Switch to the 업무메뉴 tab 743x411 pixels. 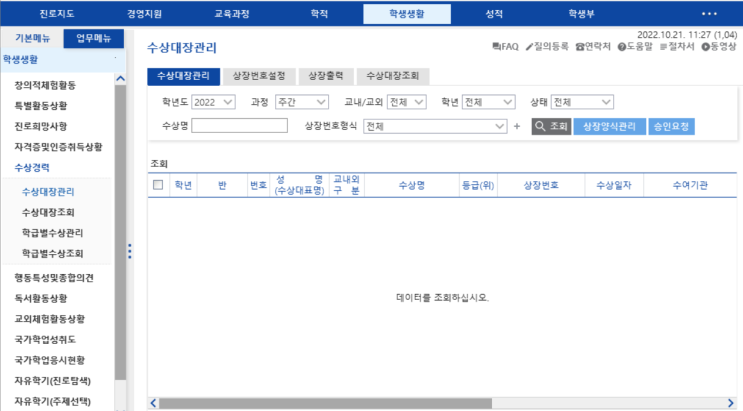point(93,38)
